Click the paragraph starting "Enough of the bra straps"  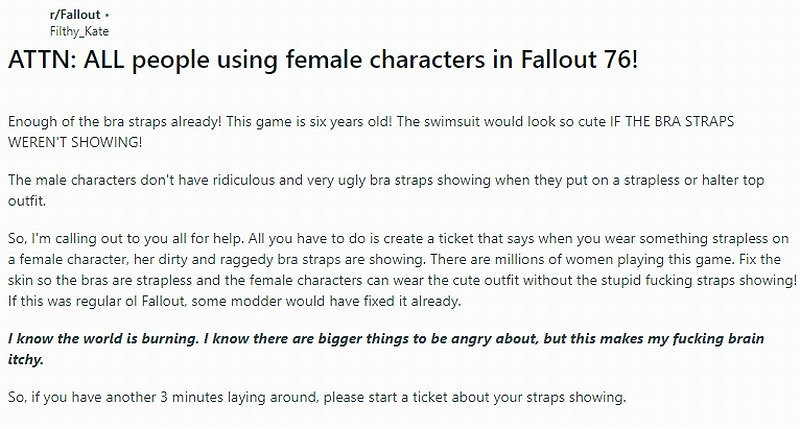pos(300,121)
